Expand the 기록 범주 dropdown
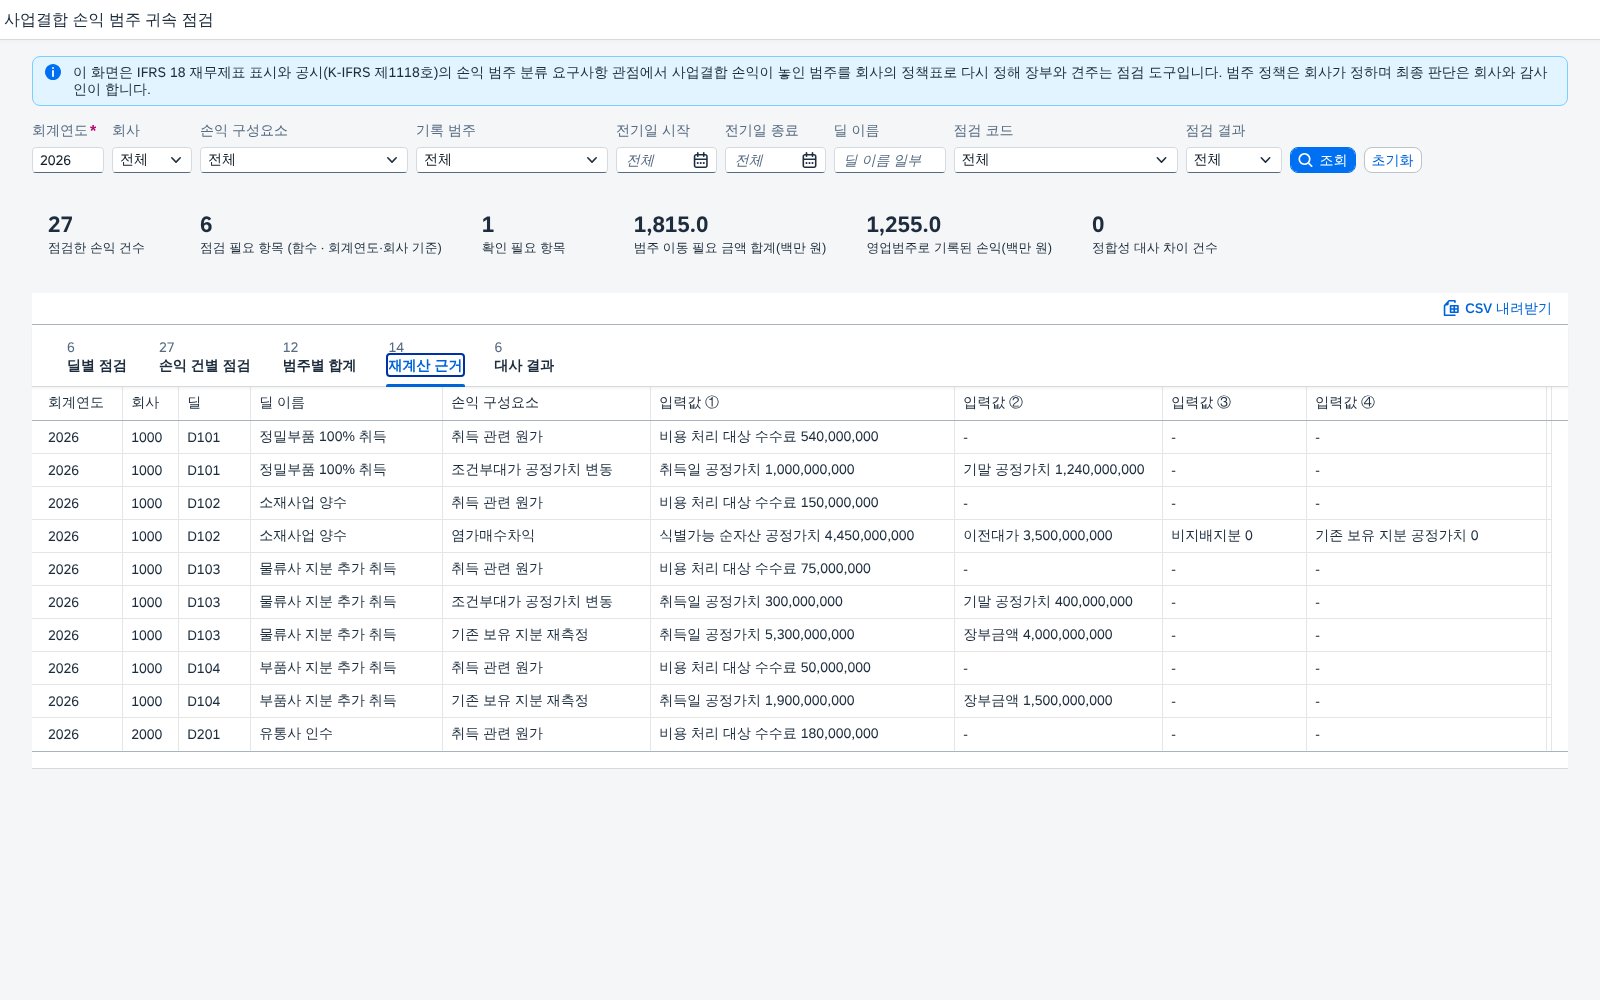This screenshot has height=1000, width=1600. (512, 160)
